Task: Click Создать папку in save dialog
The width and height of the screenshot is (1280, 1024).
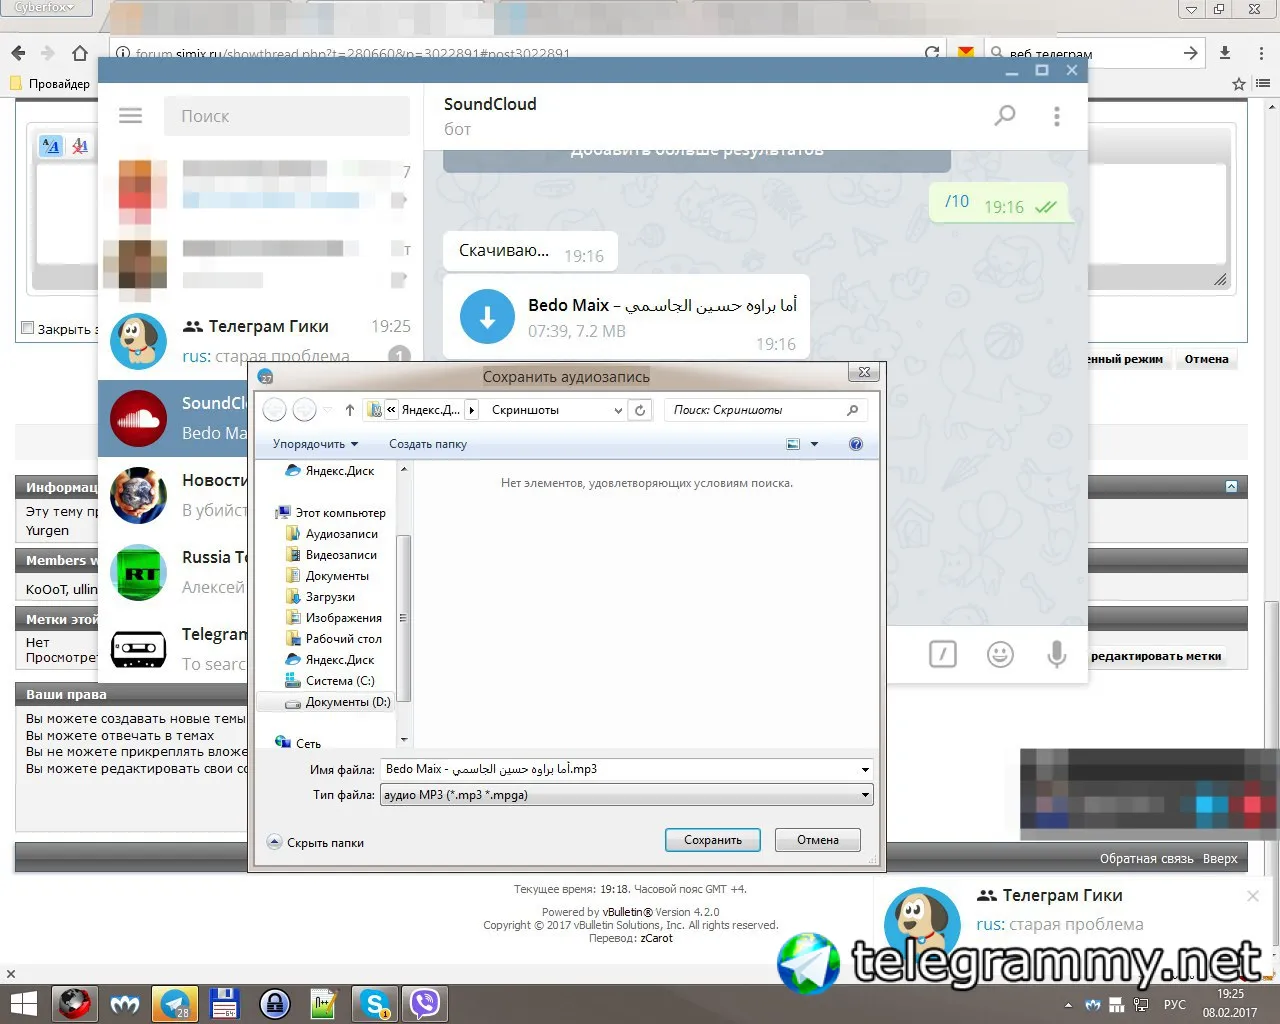Action: (428, 444)
